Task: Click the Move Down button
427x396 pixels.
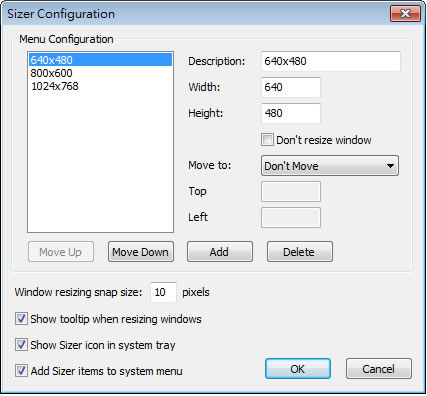Action: pyautogui.click(x=141, y=252)
